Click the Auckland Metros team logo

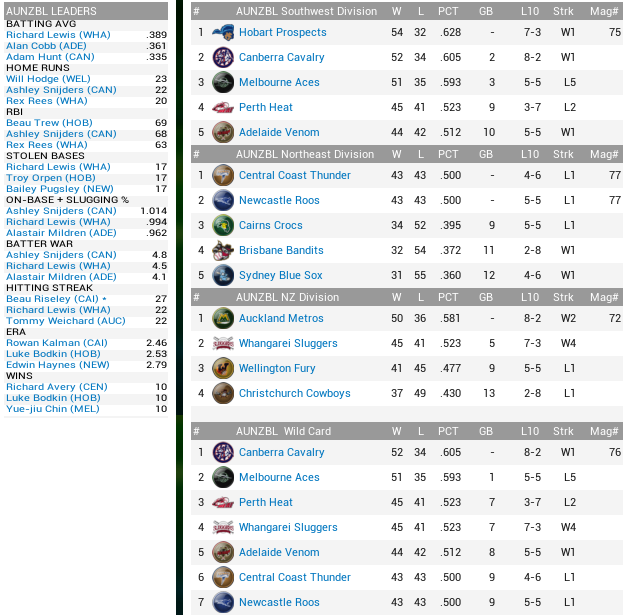[223, 318]
